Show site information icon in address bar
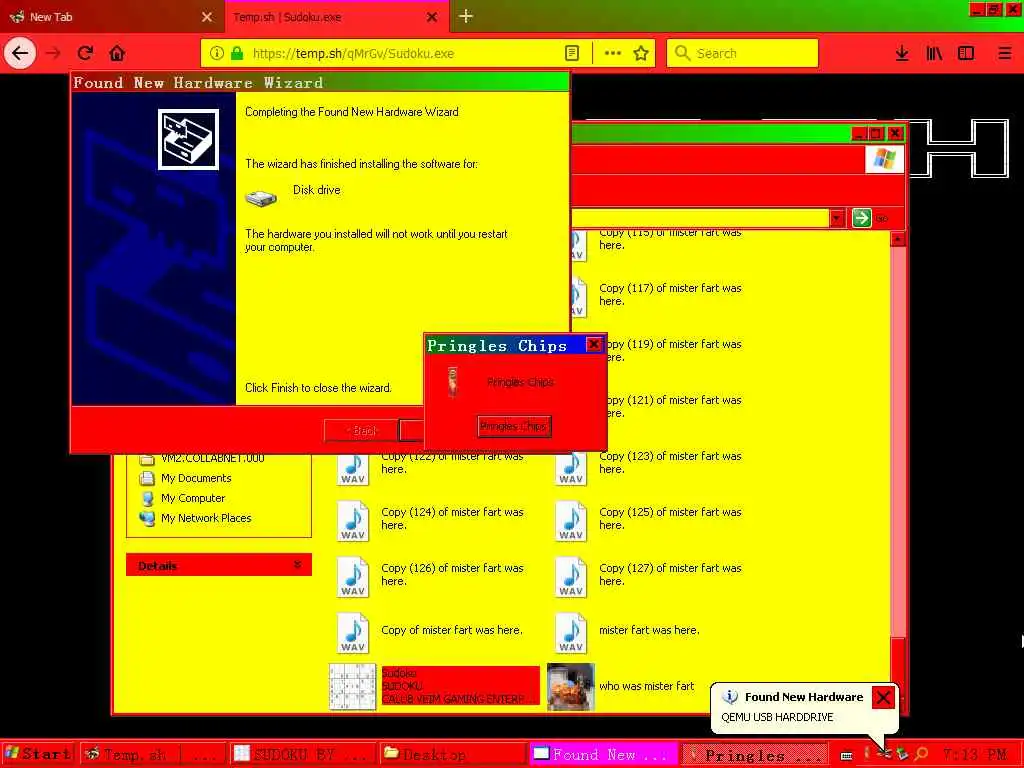Screen dimensions: 1024x768 point(217,53)
